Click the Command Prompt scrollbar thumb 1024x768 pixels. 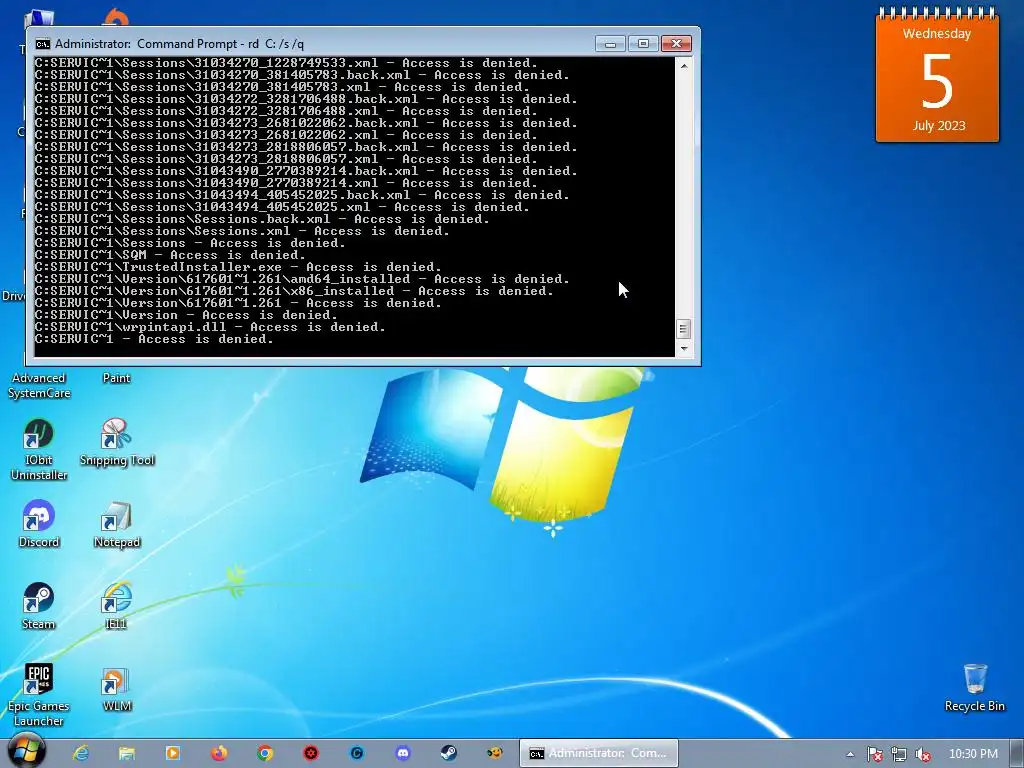(683, 328)
